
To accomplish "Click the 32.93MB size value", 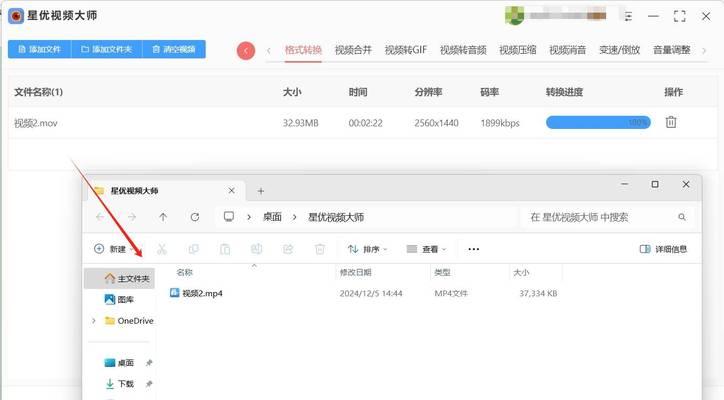I will click(301, 123).
